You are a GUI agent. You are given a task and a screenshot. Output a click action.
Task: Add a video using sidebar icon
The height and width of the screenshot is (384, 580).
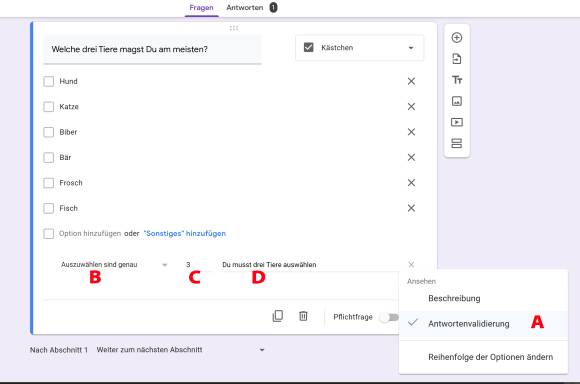point(457,122)
